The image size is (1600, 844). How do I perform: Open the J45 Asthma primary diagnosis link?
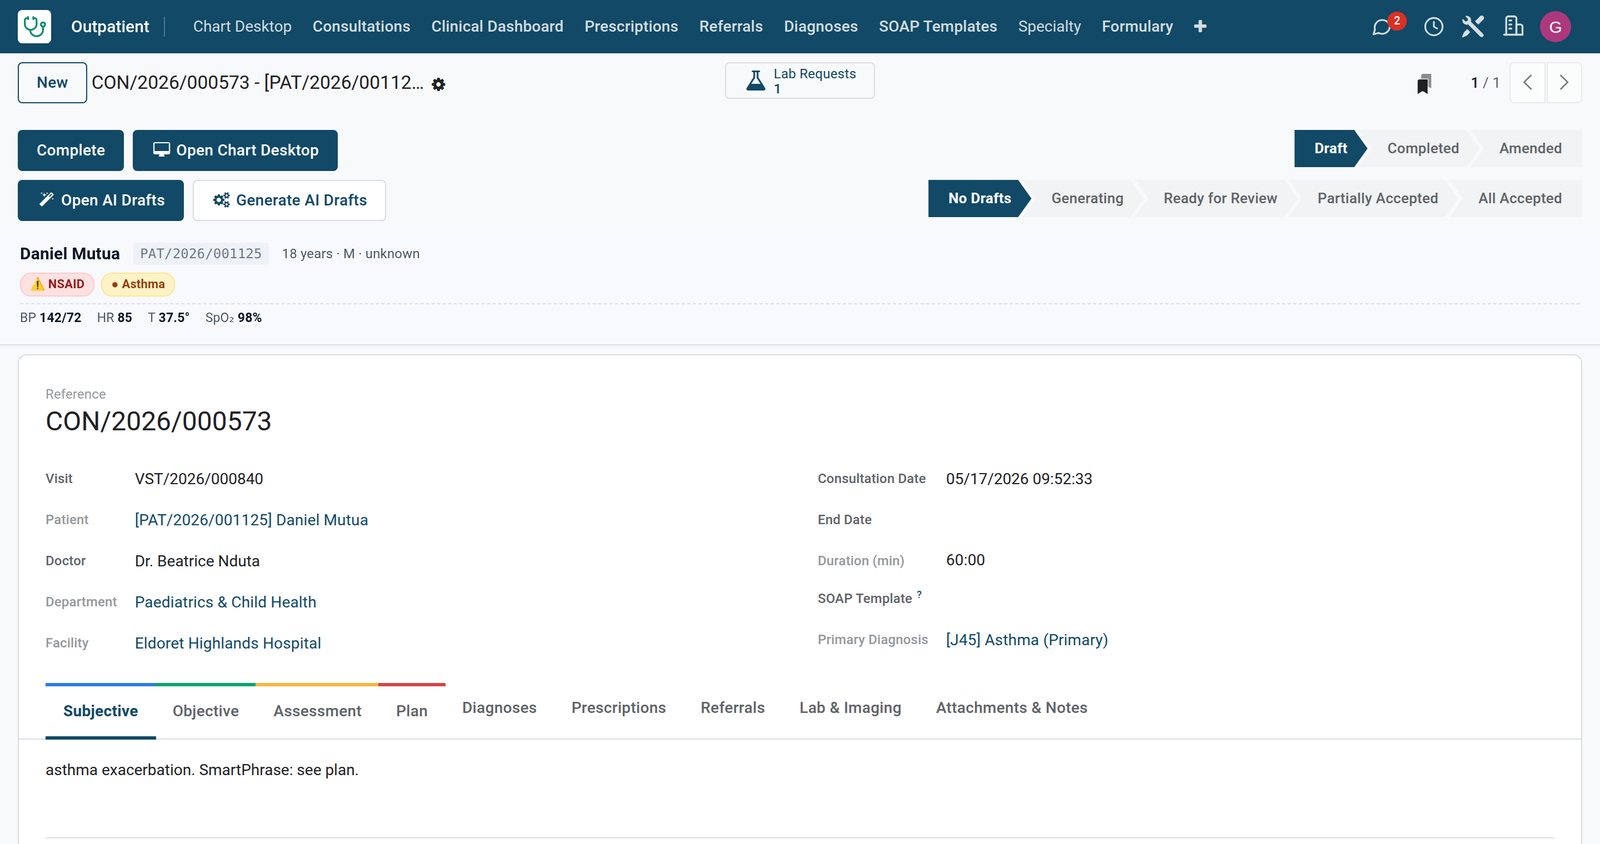(1027, 640)
